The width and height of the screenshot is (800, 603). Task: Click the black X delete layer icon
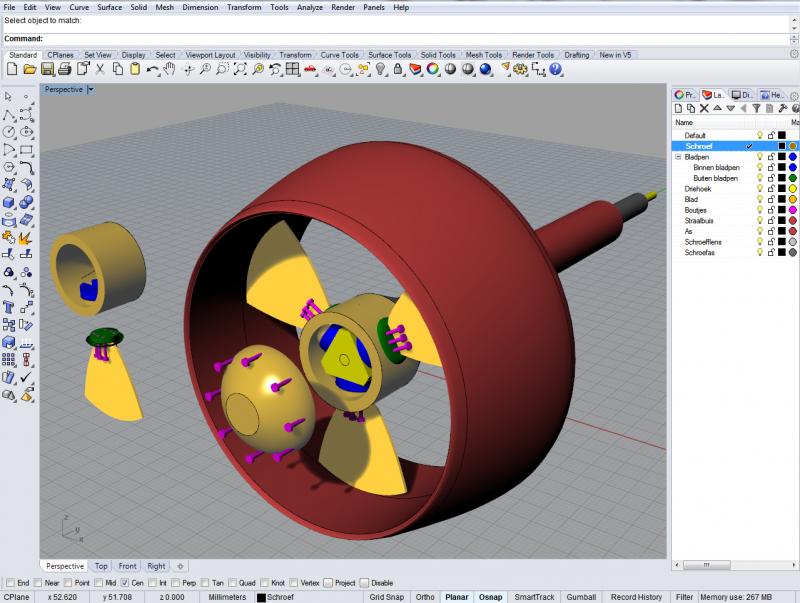point(704,108)
